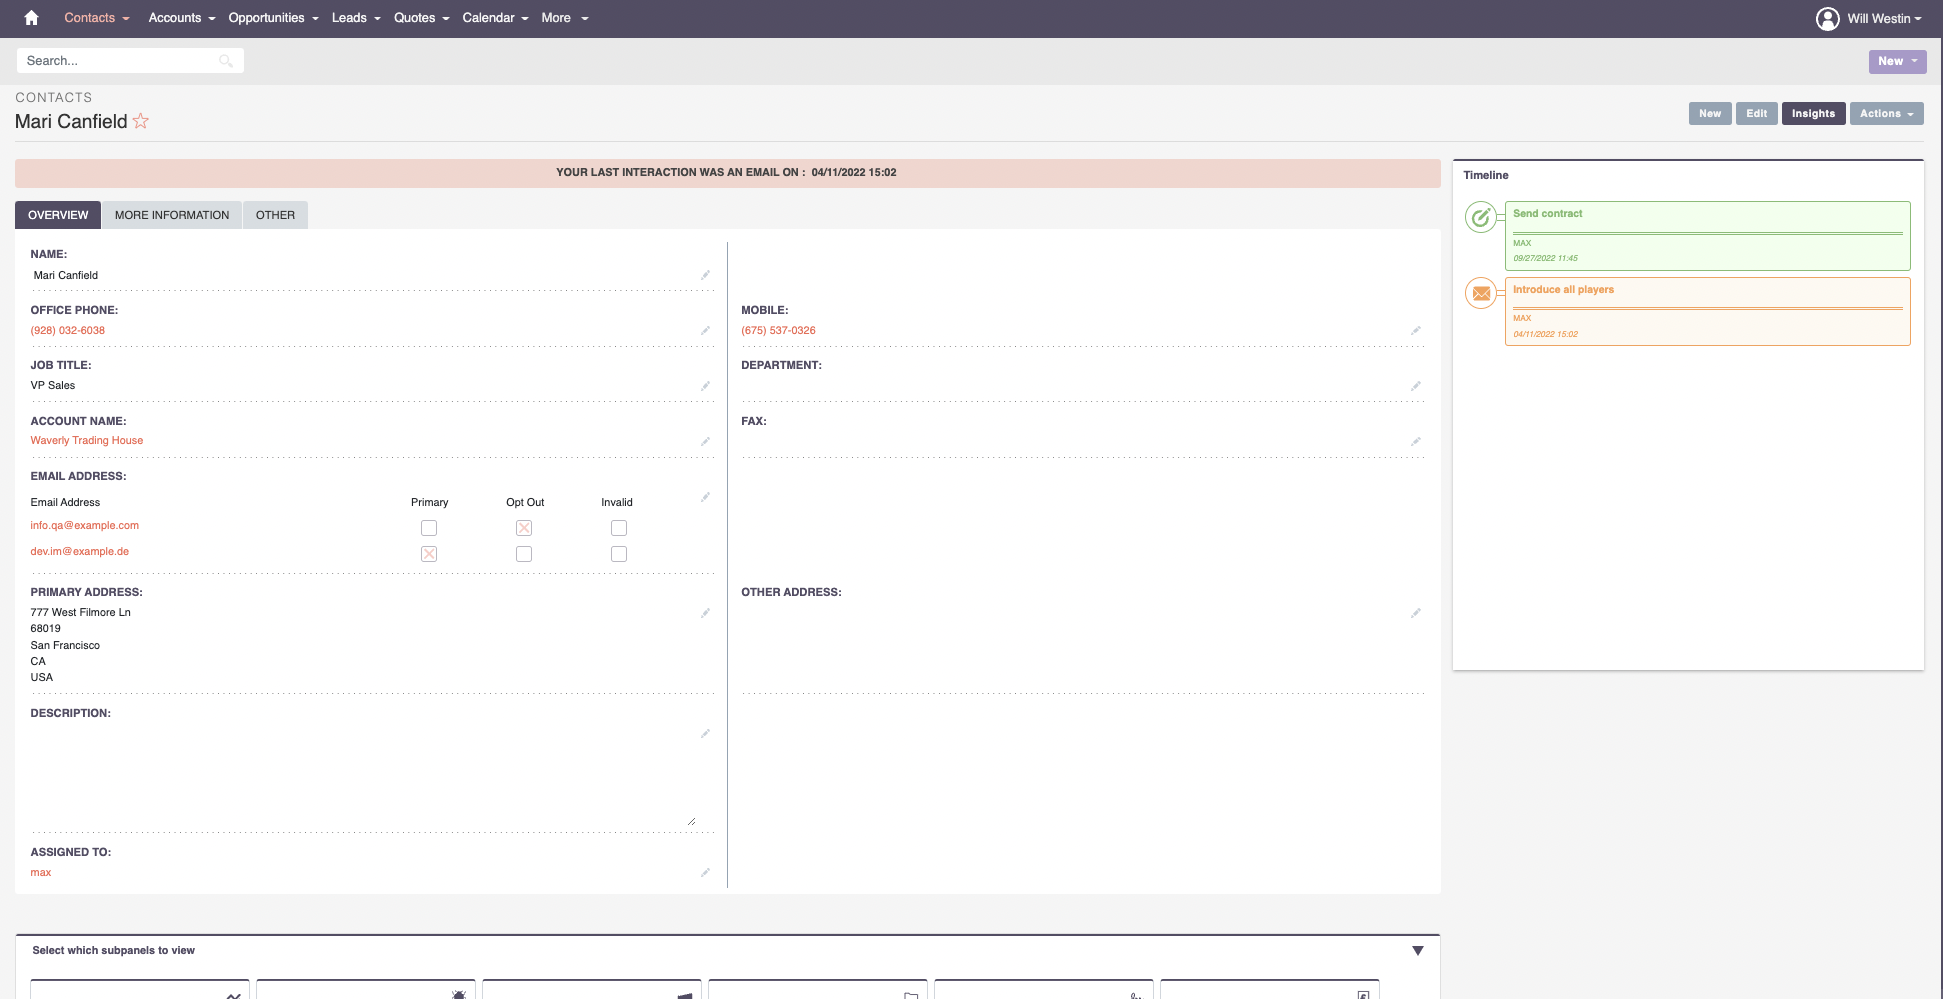The height and width of the screenshot is (999, 1943).
Task: Edit Job Title using pencil icon
Action: 705,386
